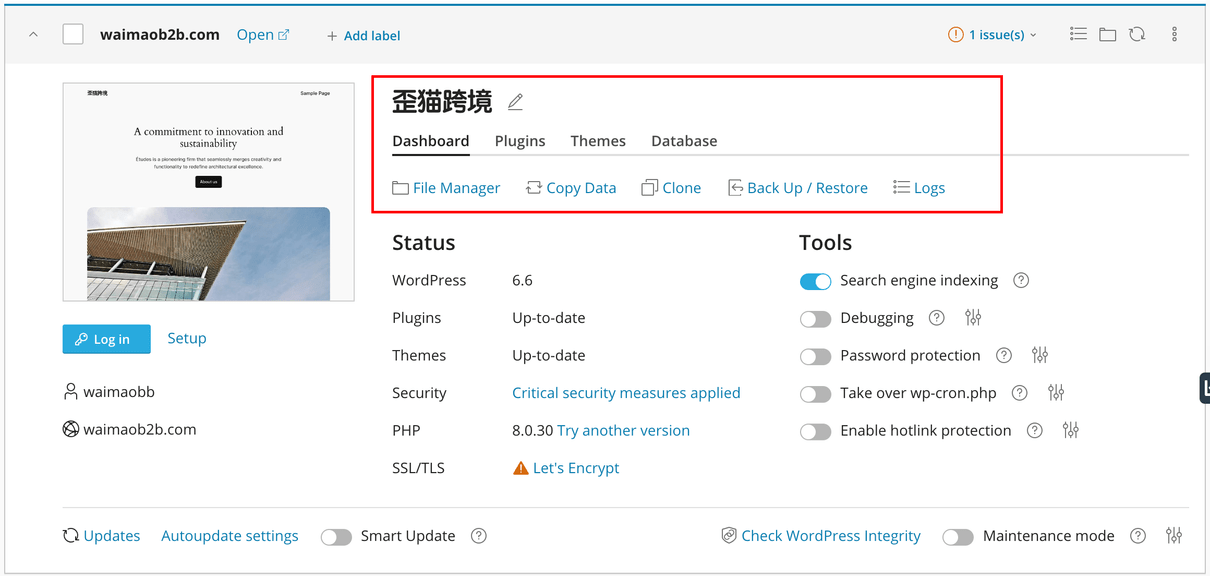The height and width of the screenshot is (576, 1210).
Task: Click the help icon next to Smart Update
Action: click(x=478, y=536)
